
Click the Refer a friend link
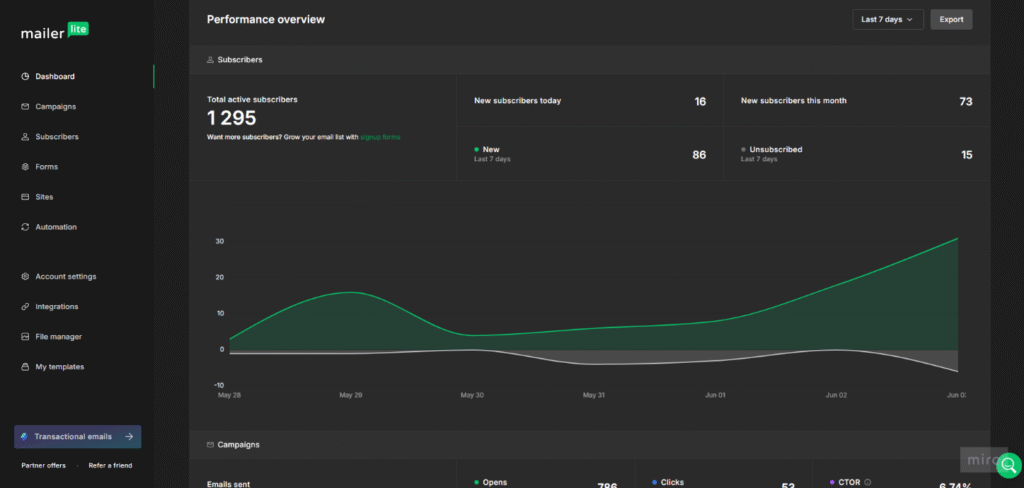(x=110, y=465)
